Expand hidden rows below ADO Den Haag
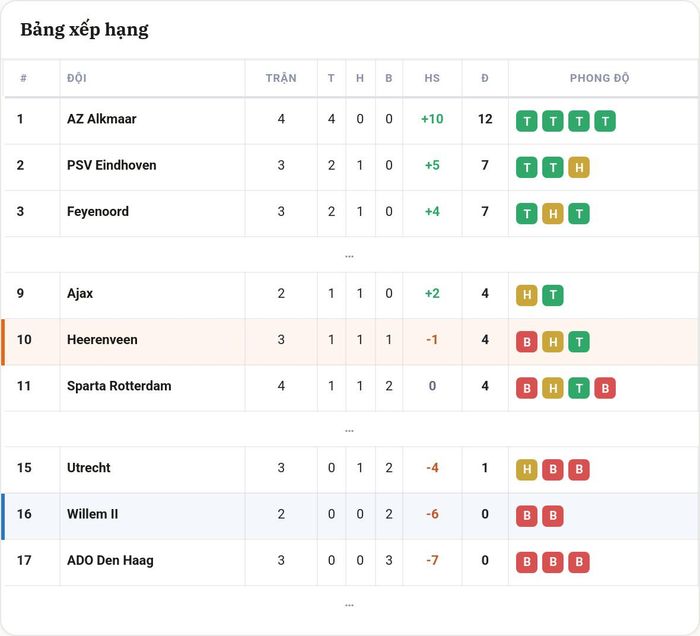 tap(349, 605)
